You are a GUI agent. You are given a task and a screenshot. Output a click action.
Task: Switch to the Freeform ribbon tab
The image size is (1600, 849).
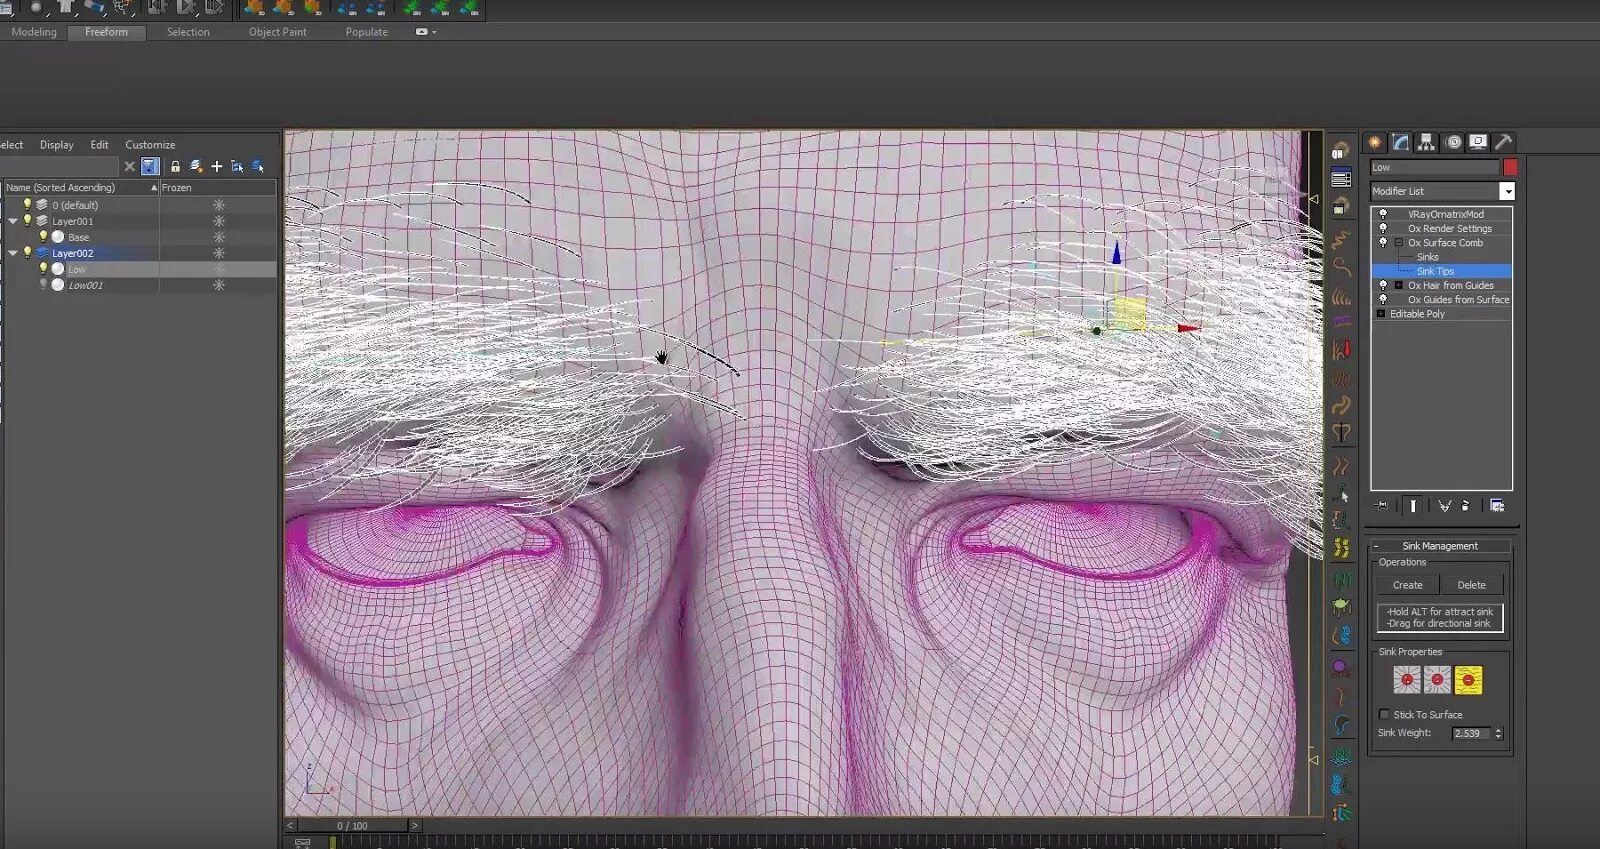(x=106, y=32)
